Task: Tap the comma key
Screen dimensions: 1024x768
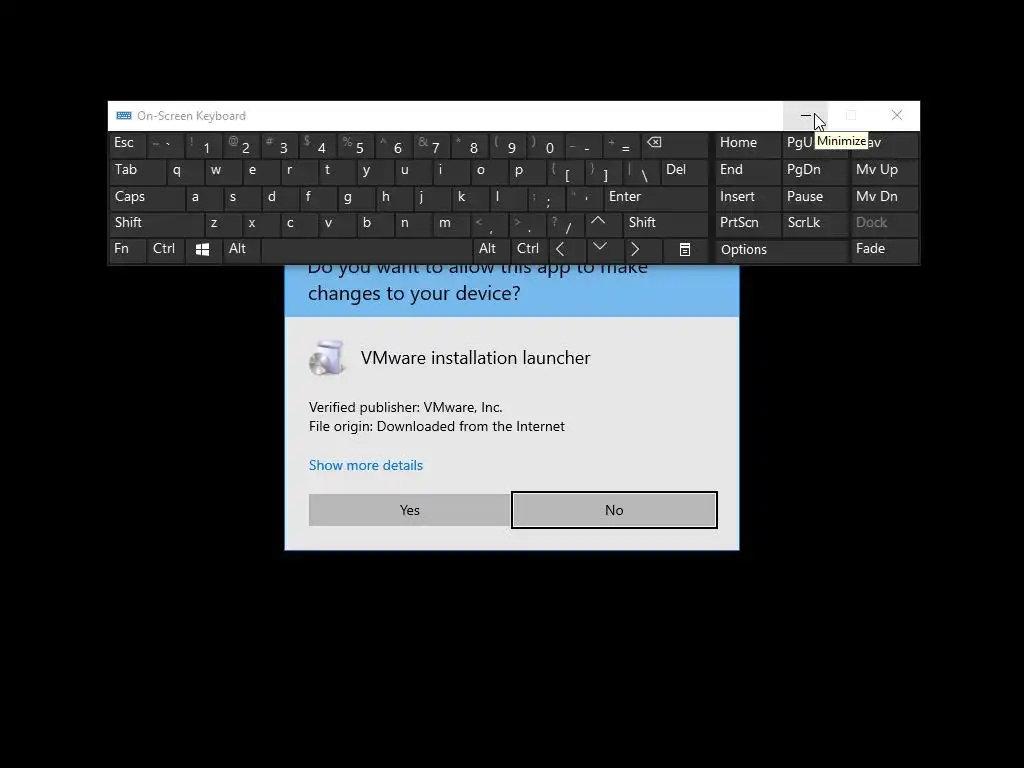Action: pos(488,224)
